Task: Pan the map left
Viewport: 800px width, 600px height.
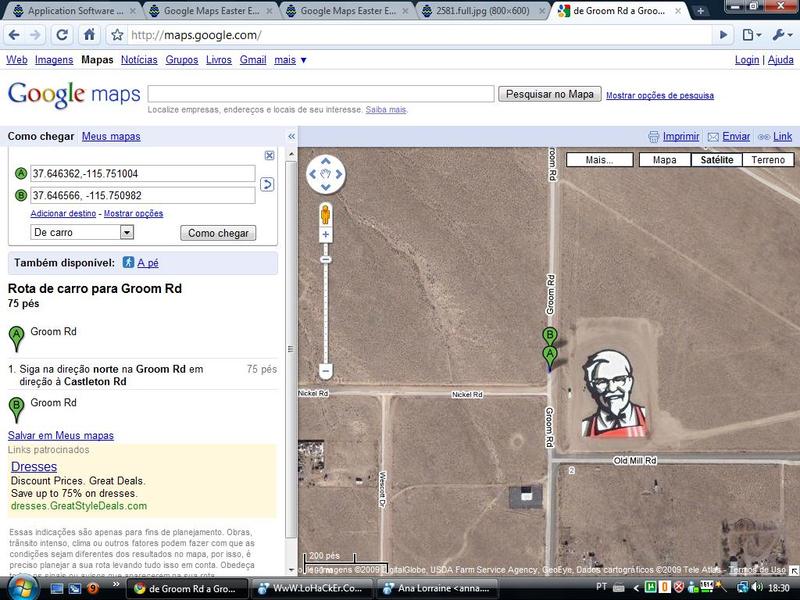Action: (313, 174)
